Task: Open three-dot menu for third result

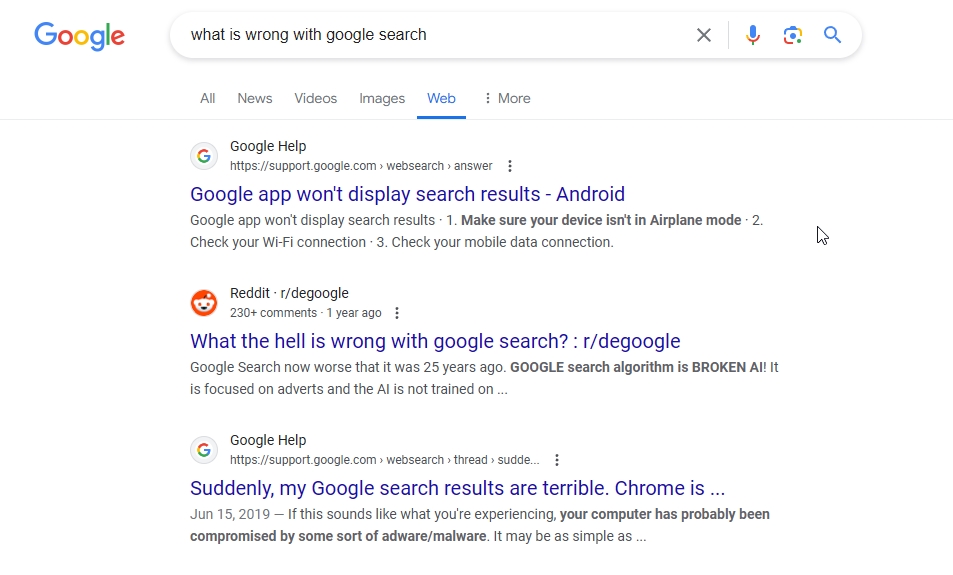Action: (557, 460)
